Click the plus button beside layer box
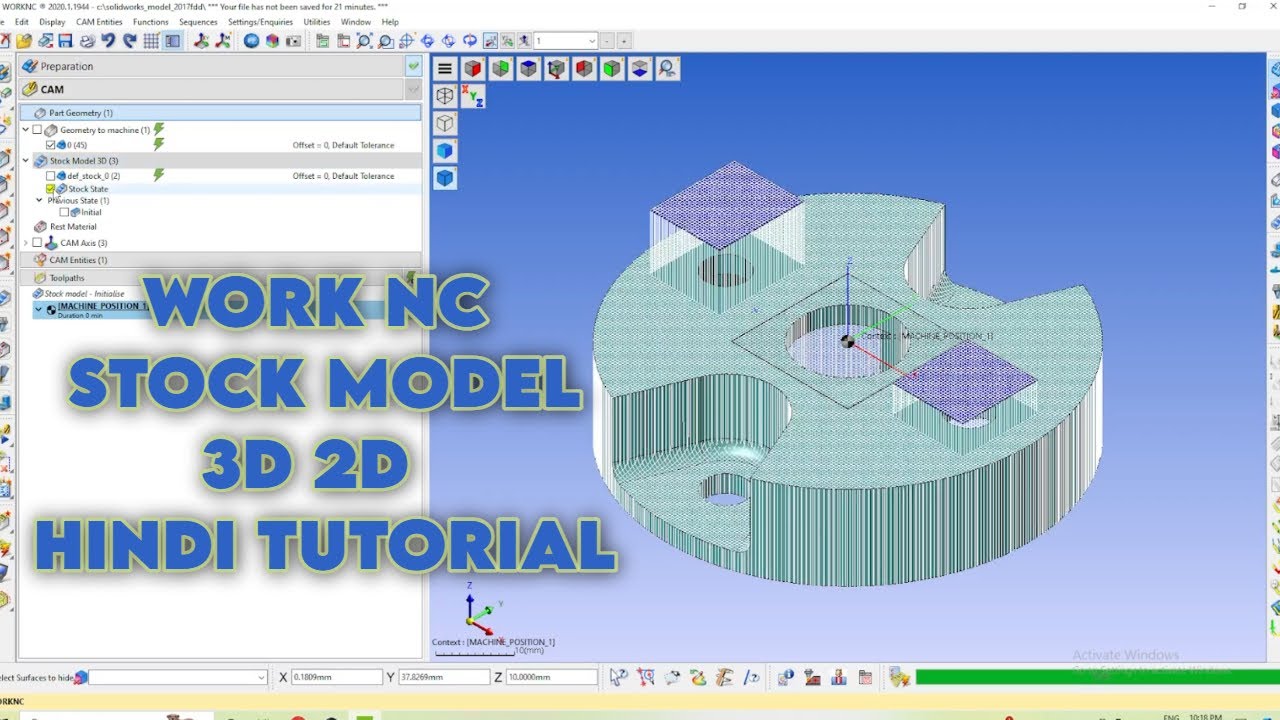The image size is (1280, 720). click(625, 41)
